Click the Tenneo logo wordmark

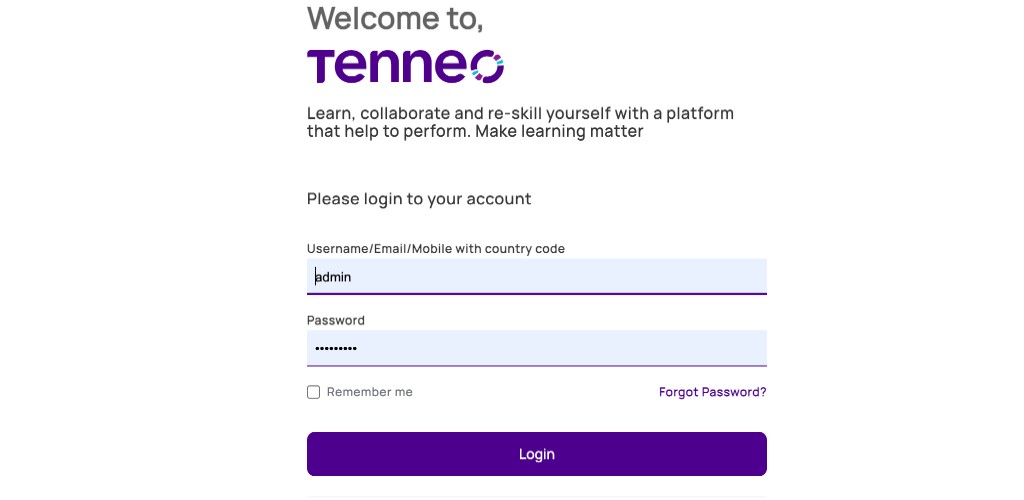405,67
